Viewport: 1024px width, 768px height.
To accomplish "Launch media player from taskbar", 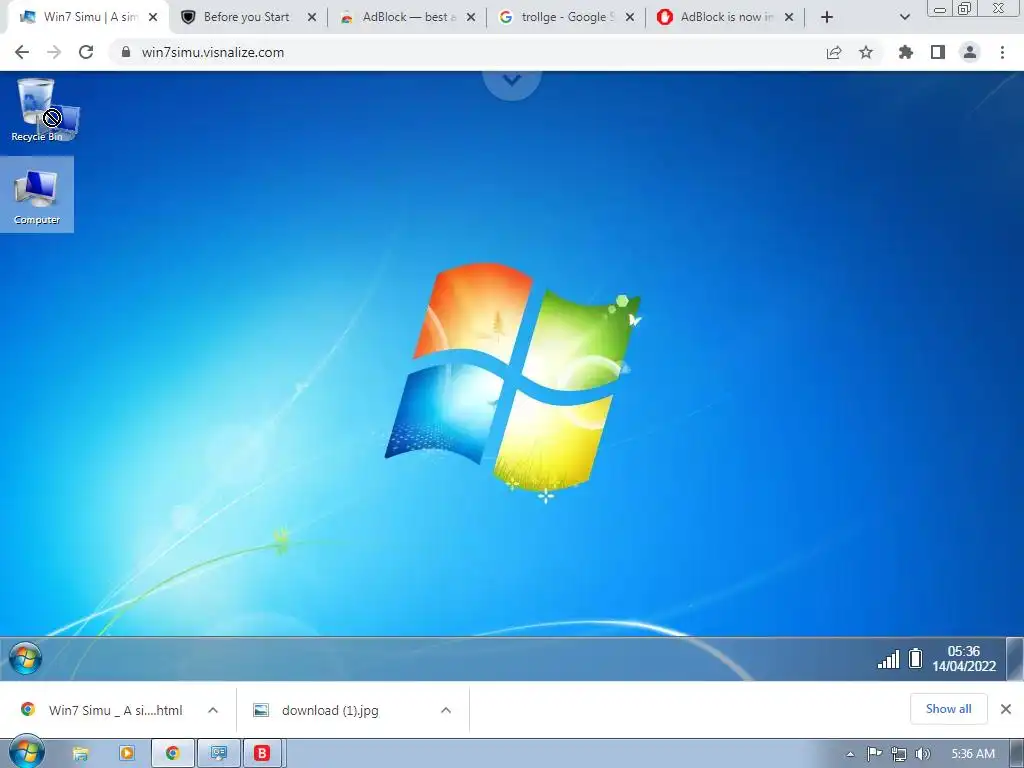I will point(127,754).
